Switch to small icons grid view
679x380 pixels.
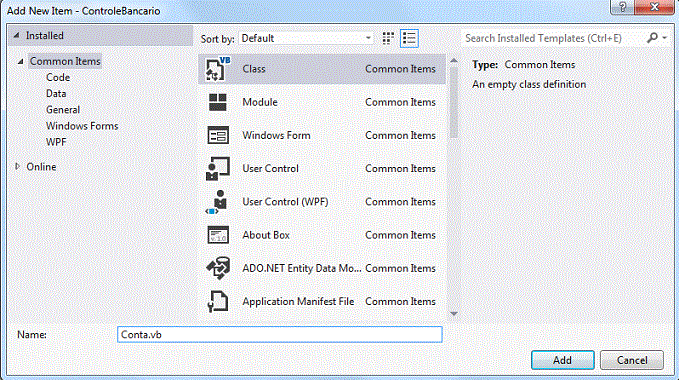click(x=388, y=39)
